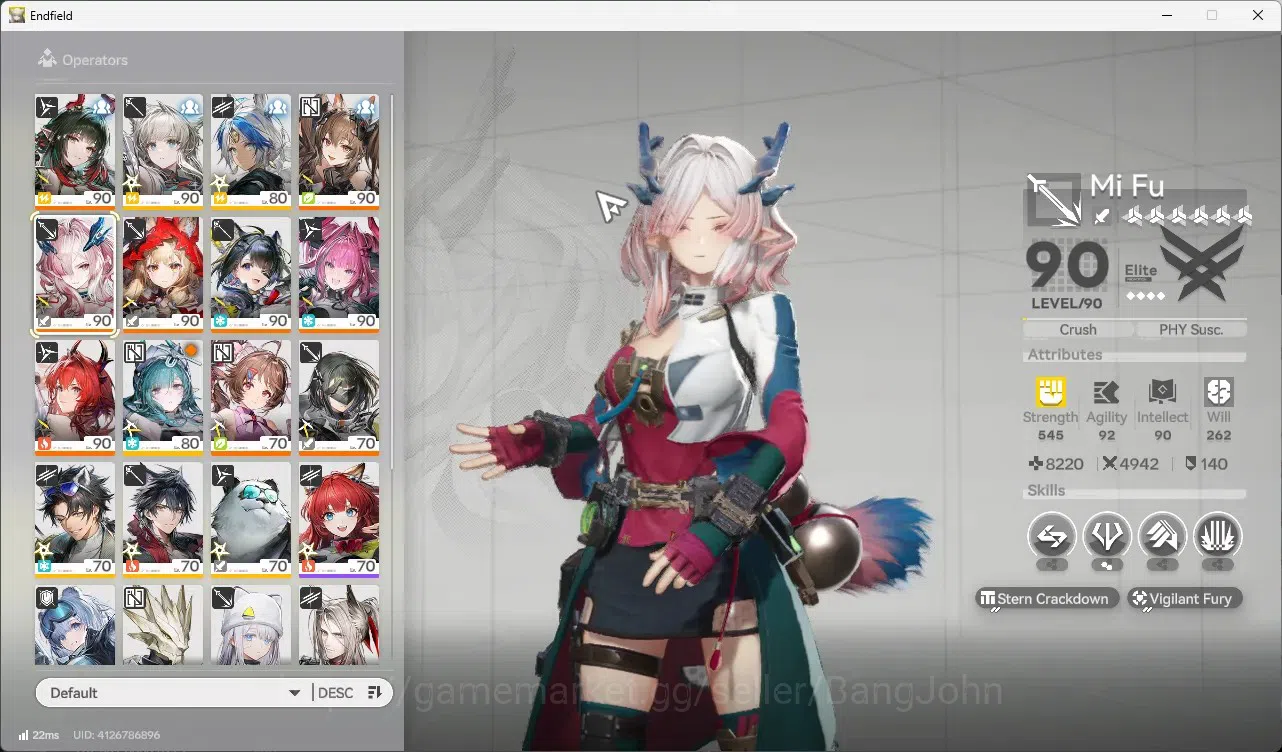This screenshot has width=1282, height=752.
Task: Click the link badge under the third skill
Action: click(1163, 565)
